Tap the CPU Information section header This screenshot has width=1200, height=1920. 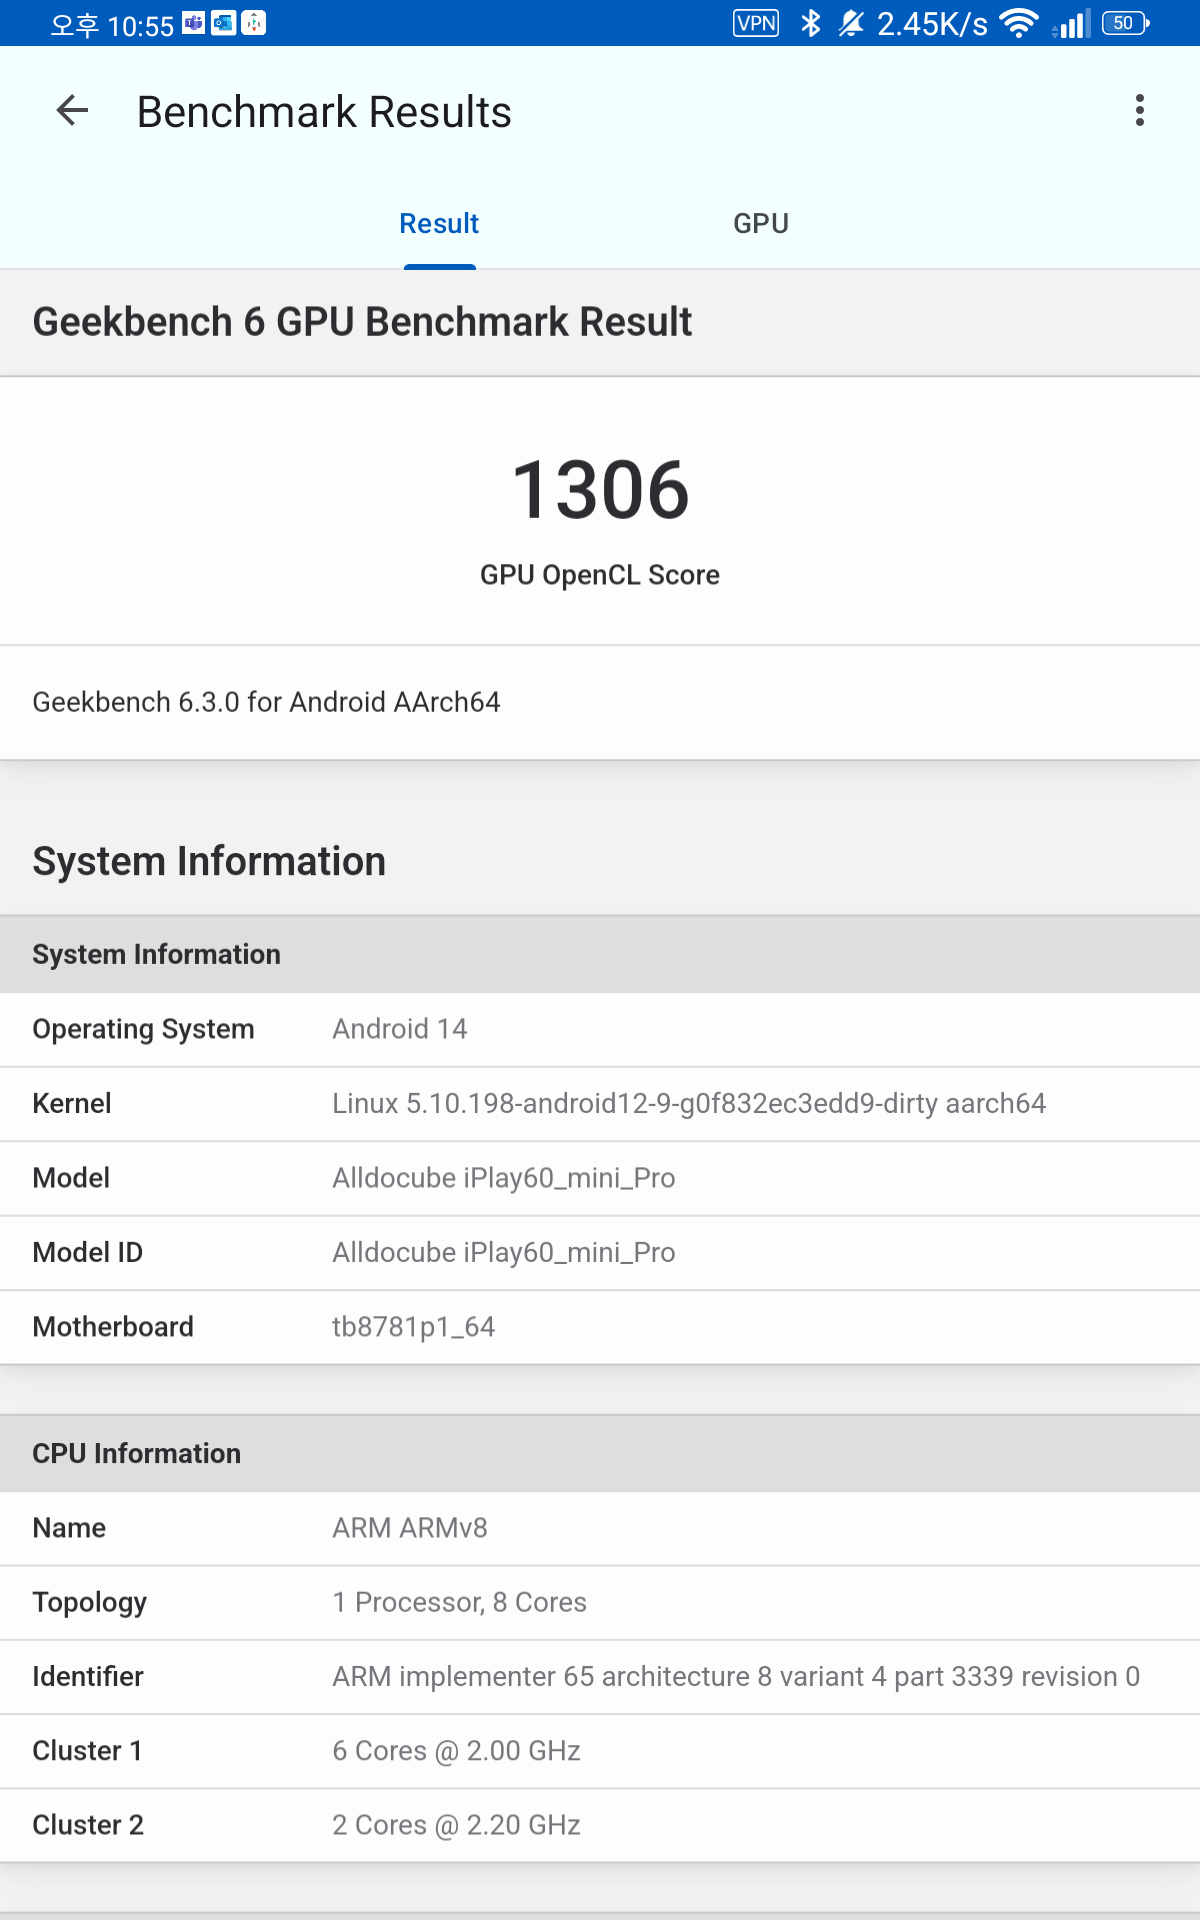coord(600,1453)
